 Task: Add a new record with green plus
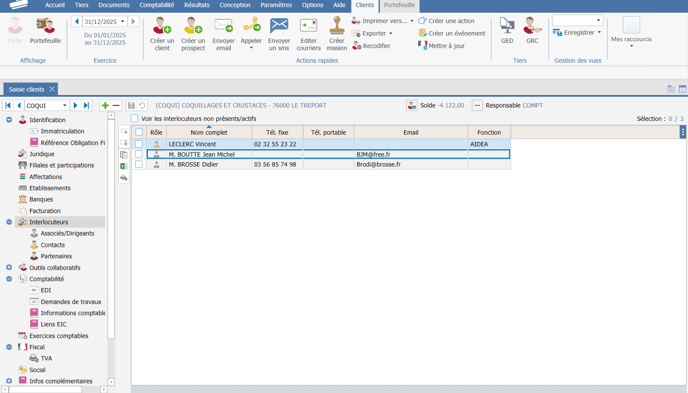click(x=105, y=105)
